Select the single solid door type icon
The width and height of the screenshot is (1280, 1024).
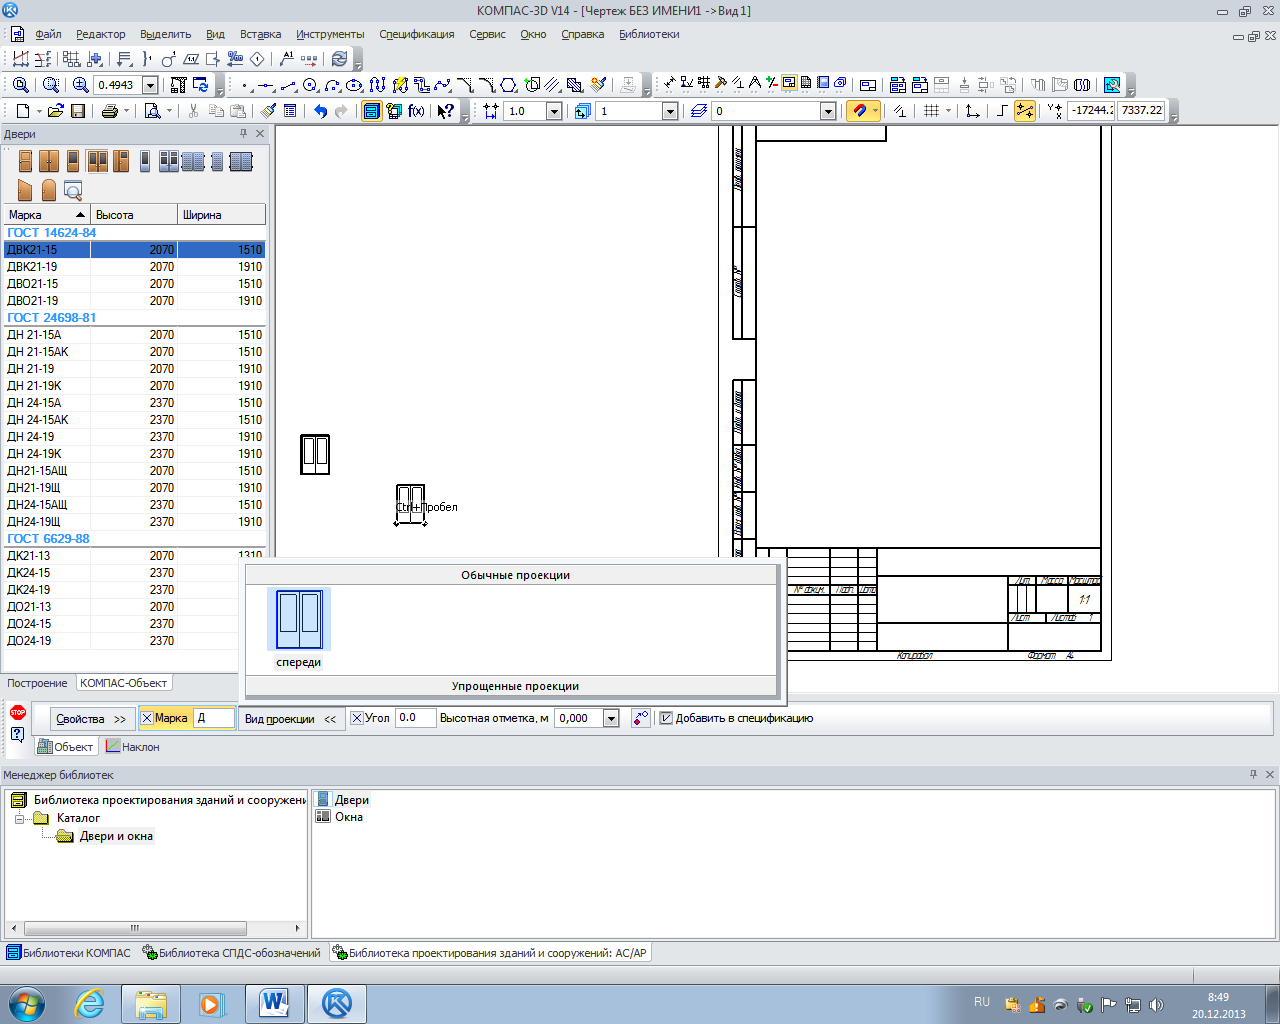coord(26,161)
